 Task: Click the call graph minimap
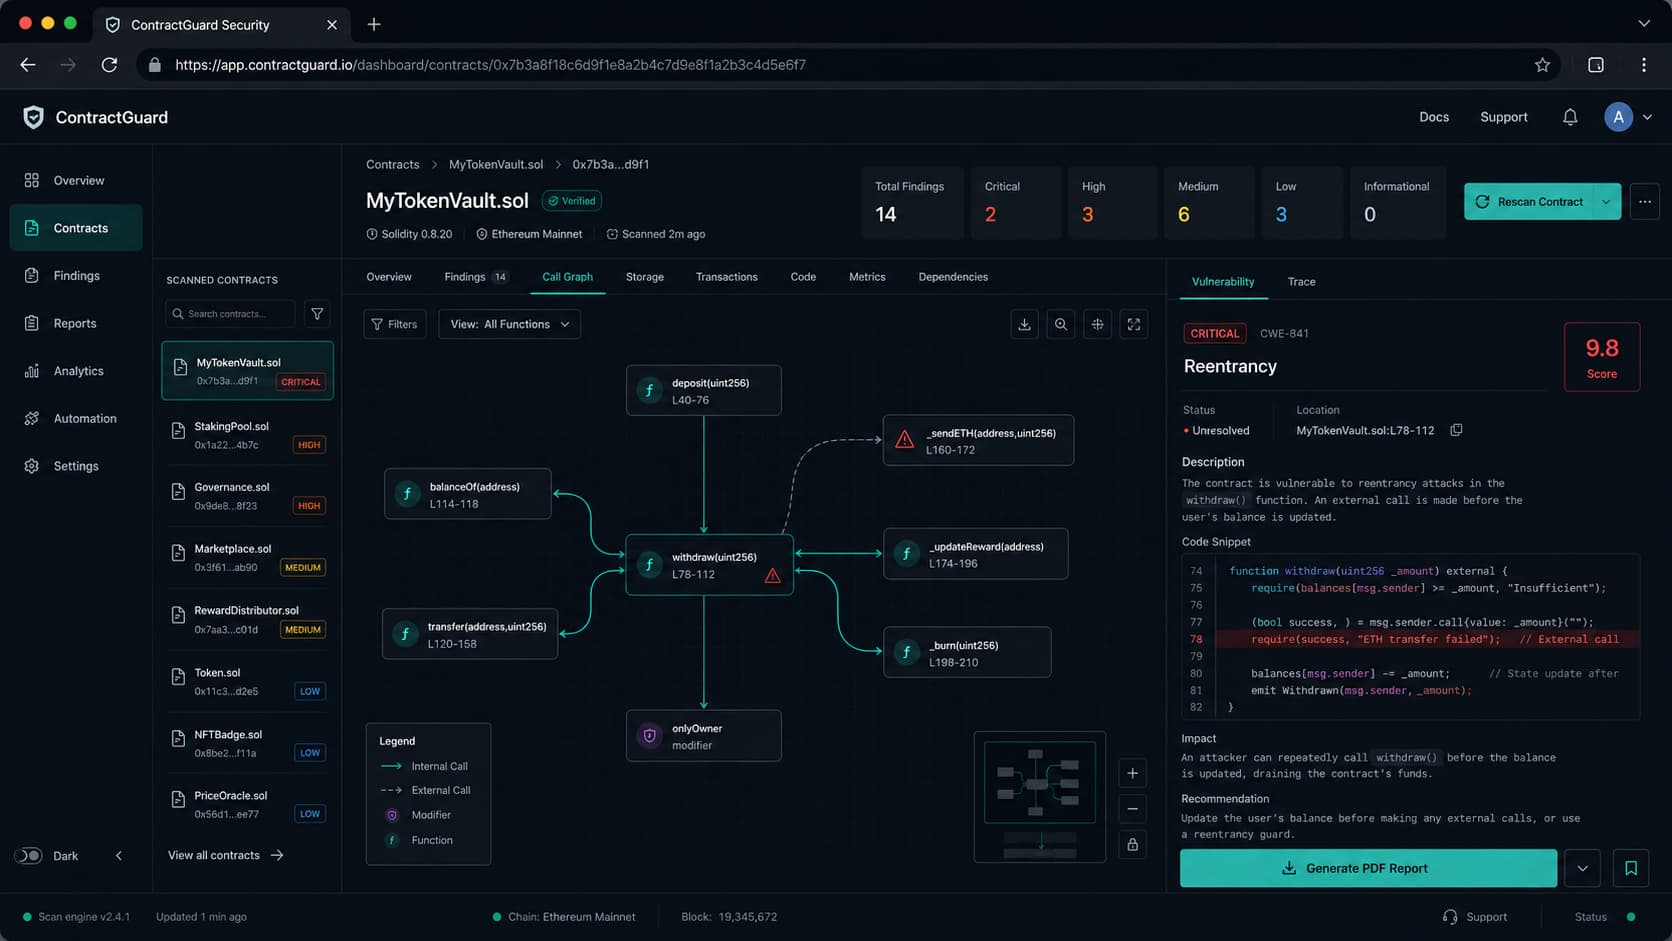tap(1040, 797)
